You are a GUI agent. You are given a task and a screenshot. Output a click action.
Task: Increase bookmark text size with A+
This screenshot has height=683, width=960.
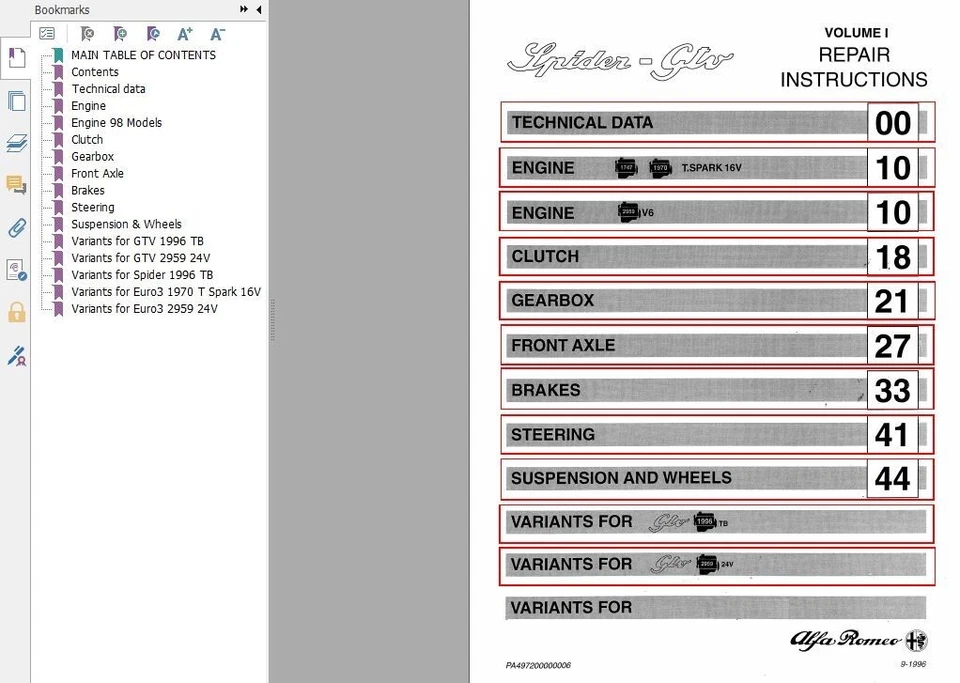tap(184, 33)
